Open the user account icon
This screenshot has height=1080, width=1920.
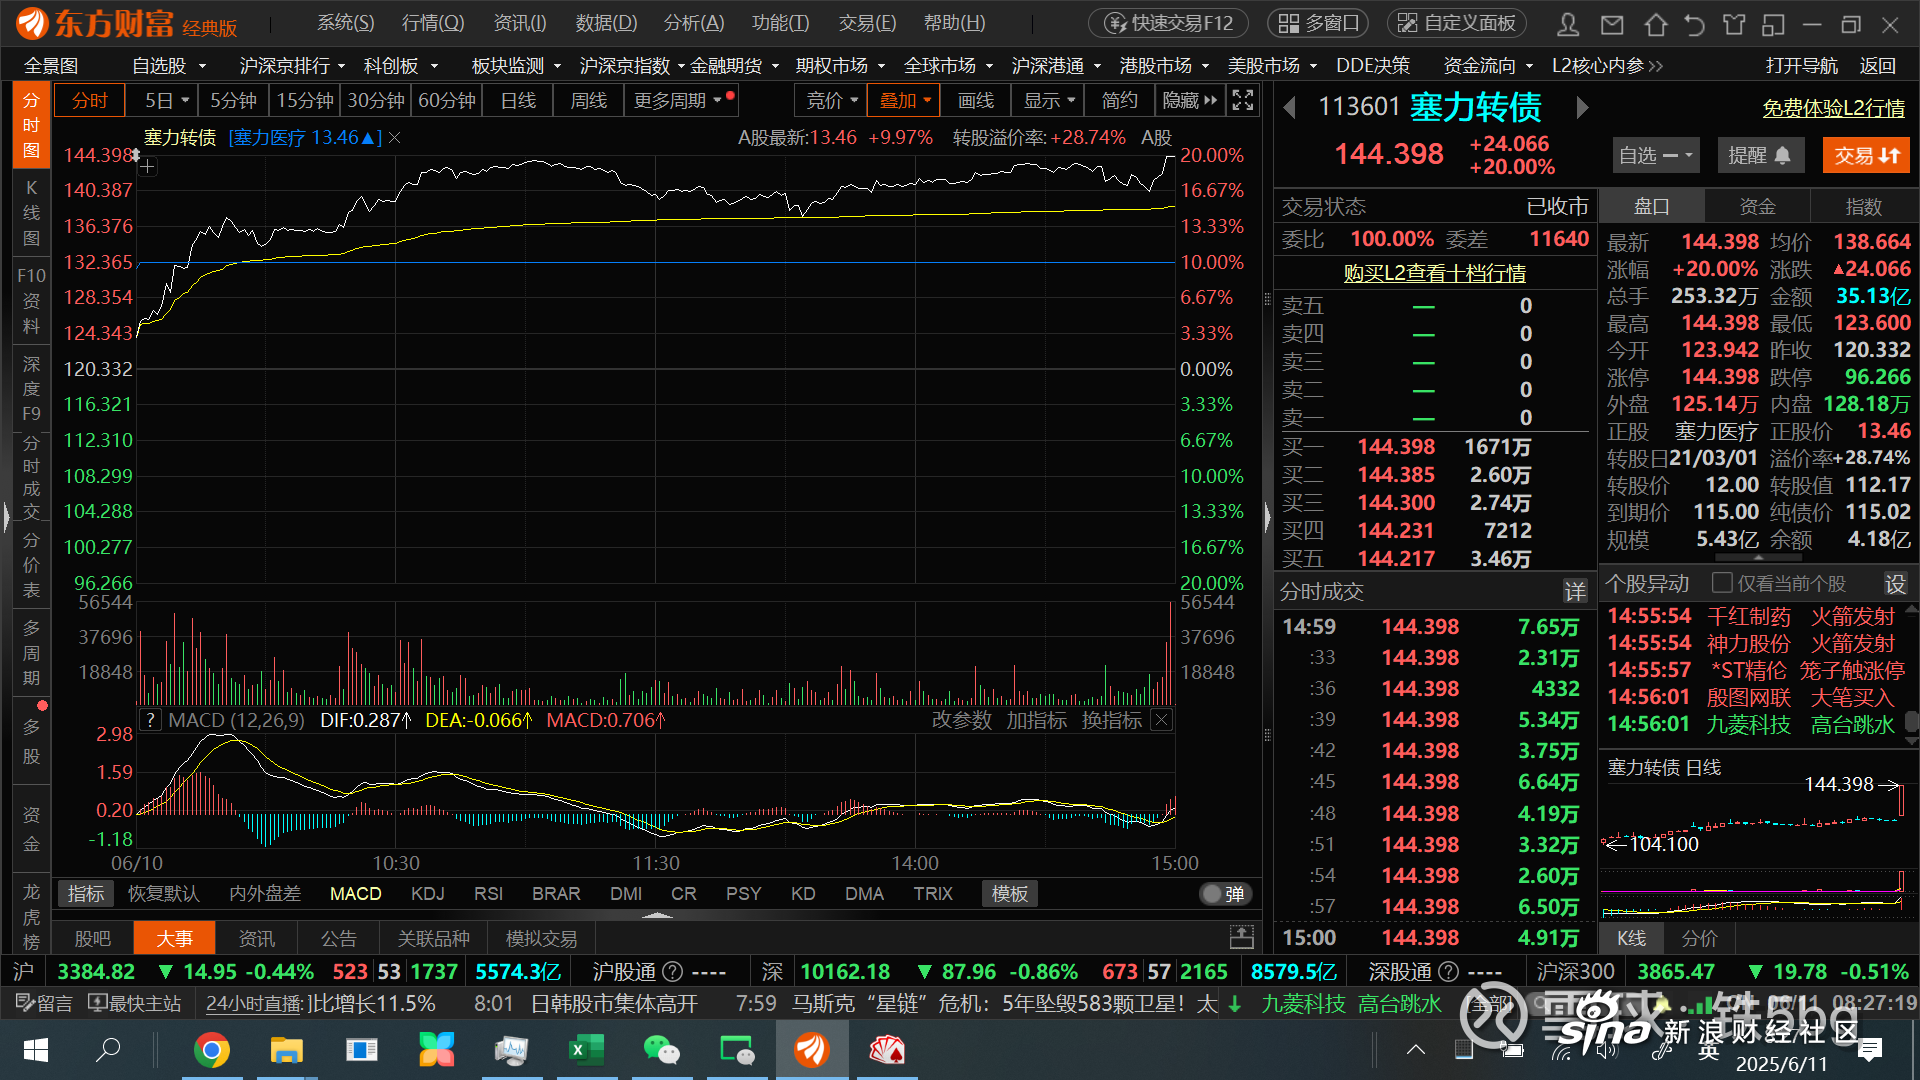[1568, 24]
